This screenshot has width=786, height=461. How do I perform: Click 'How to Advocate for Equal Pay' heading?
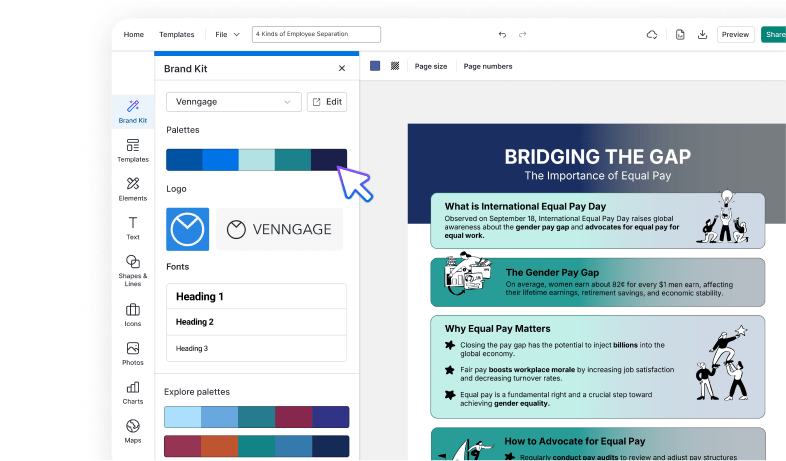574,441
